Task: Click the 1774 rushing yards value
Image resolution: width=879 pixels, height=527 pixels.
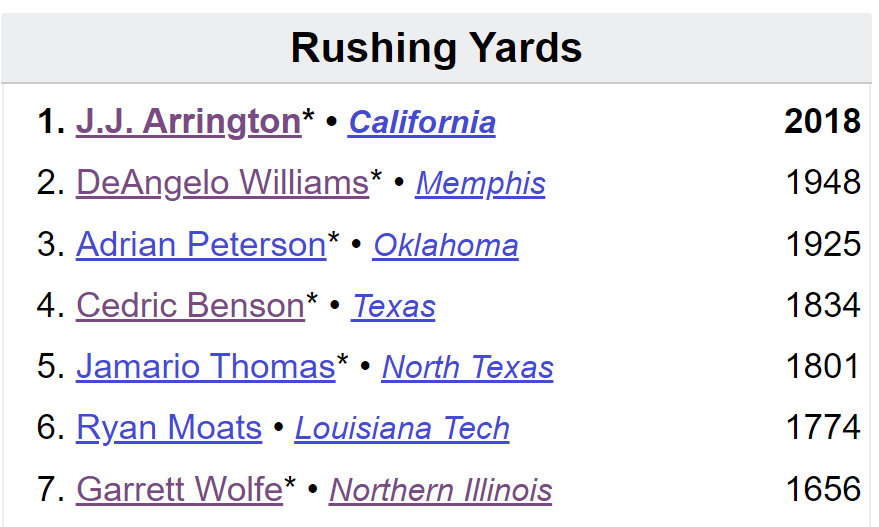Action: pos(823,427)
